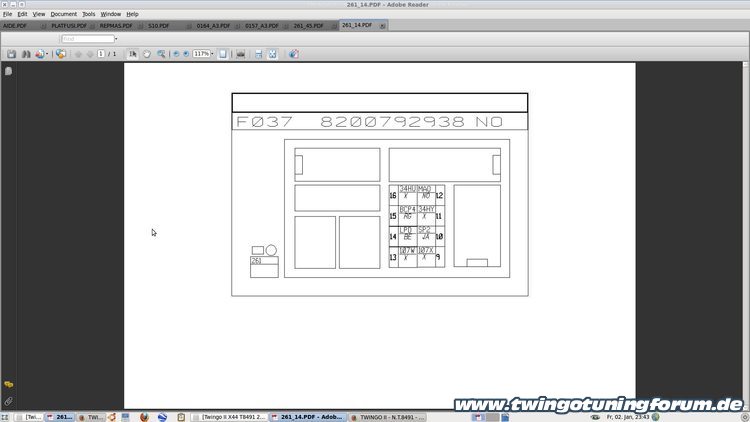Click the Zoom In plus button

tap(186, 54)
